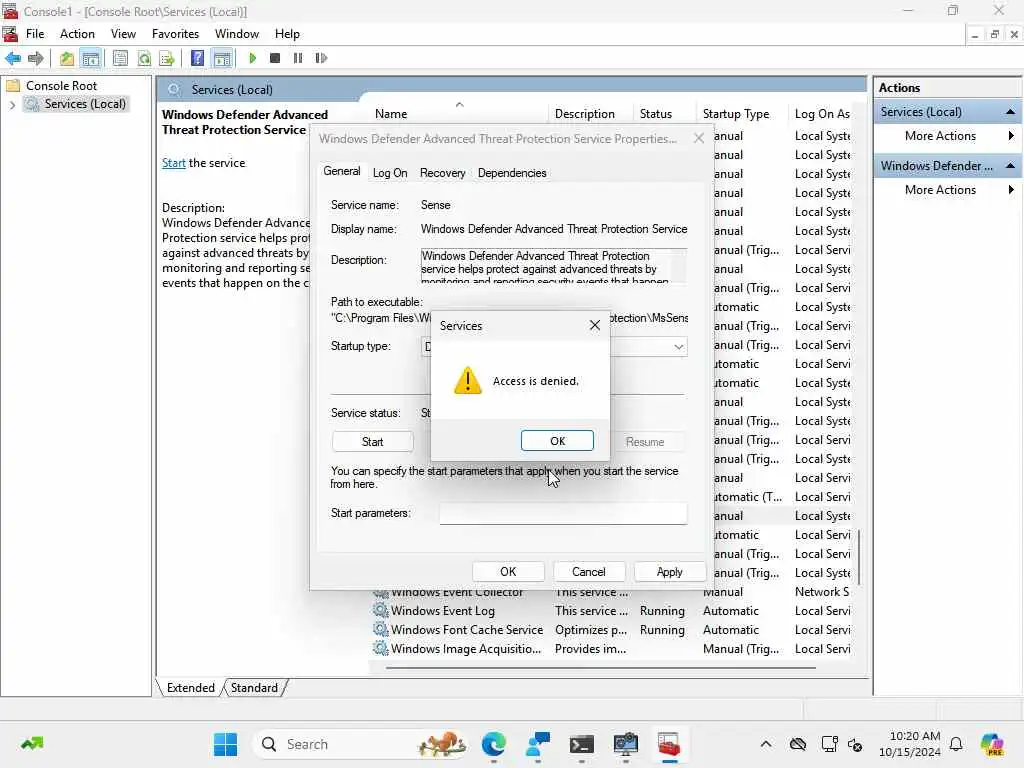Click the Start the service link

(174, 163)
